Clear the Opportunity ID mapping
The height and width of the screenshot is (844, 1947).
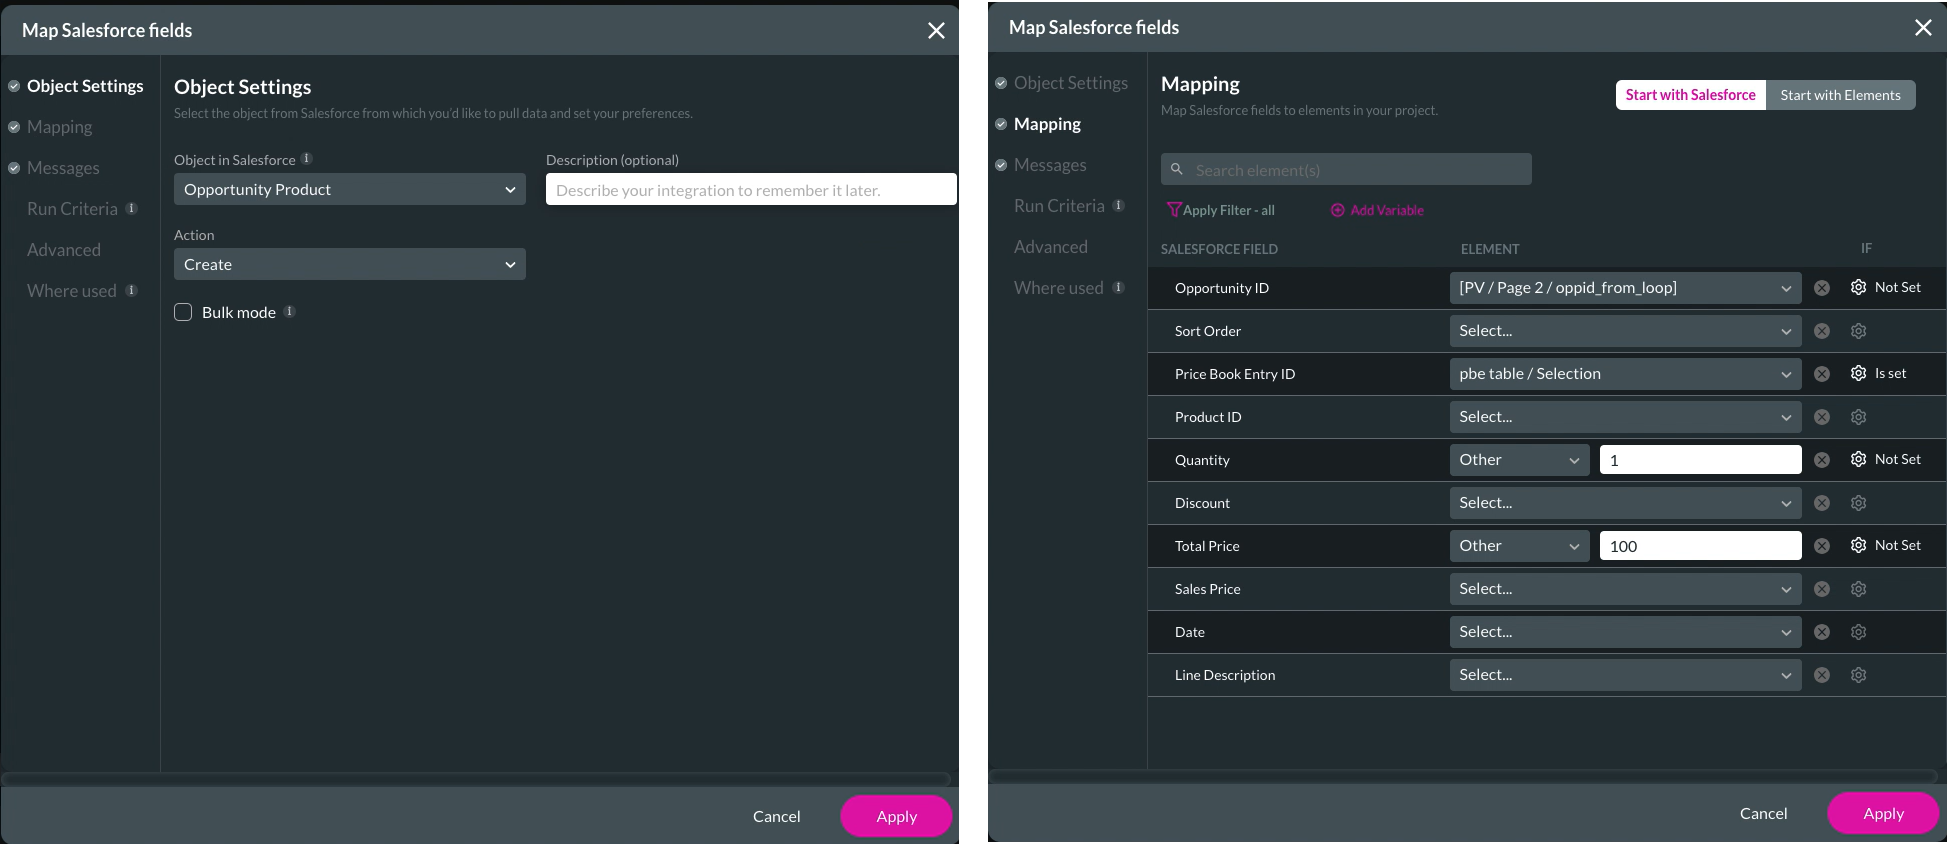(1822, 288)
